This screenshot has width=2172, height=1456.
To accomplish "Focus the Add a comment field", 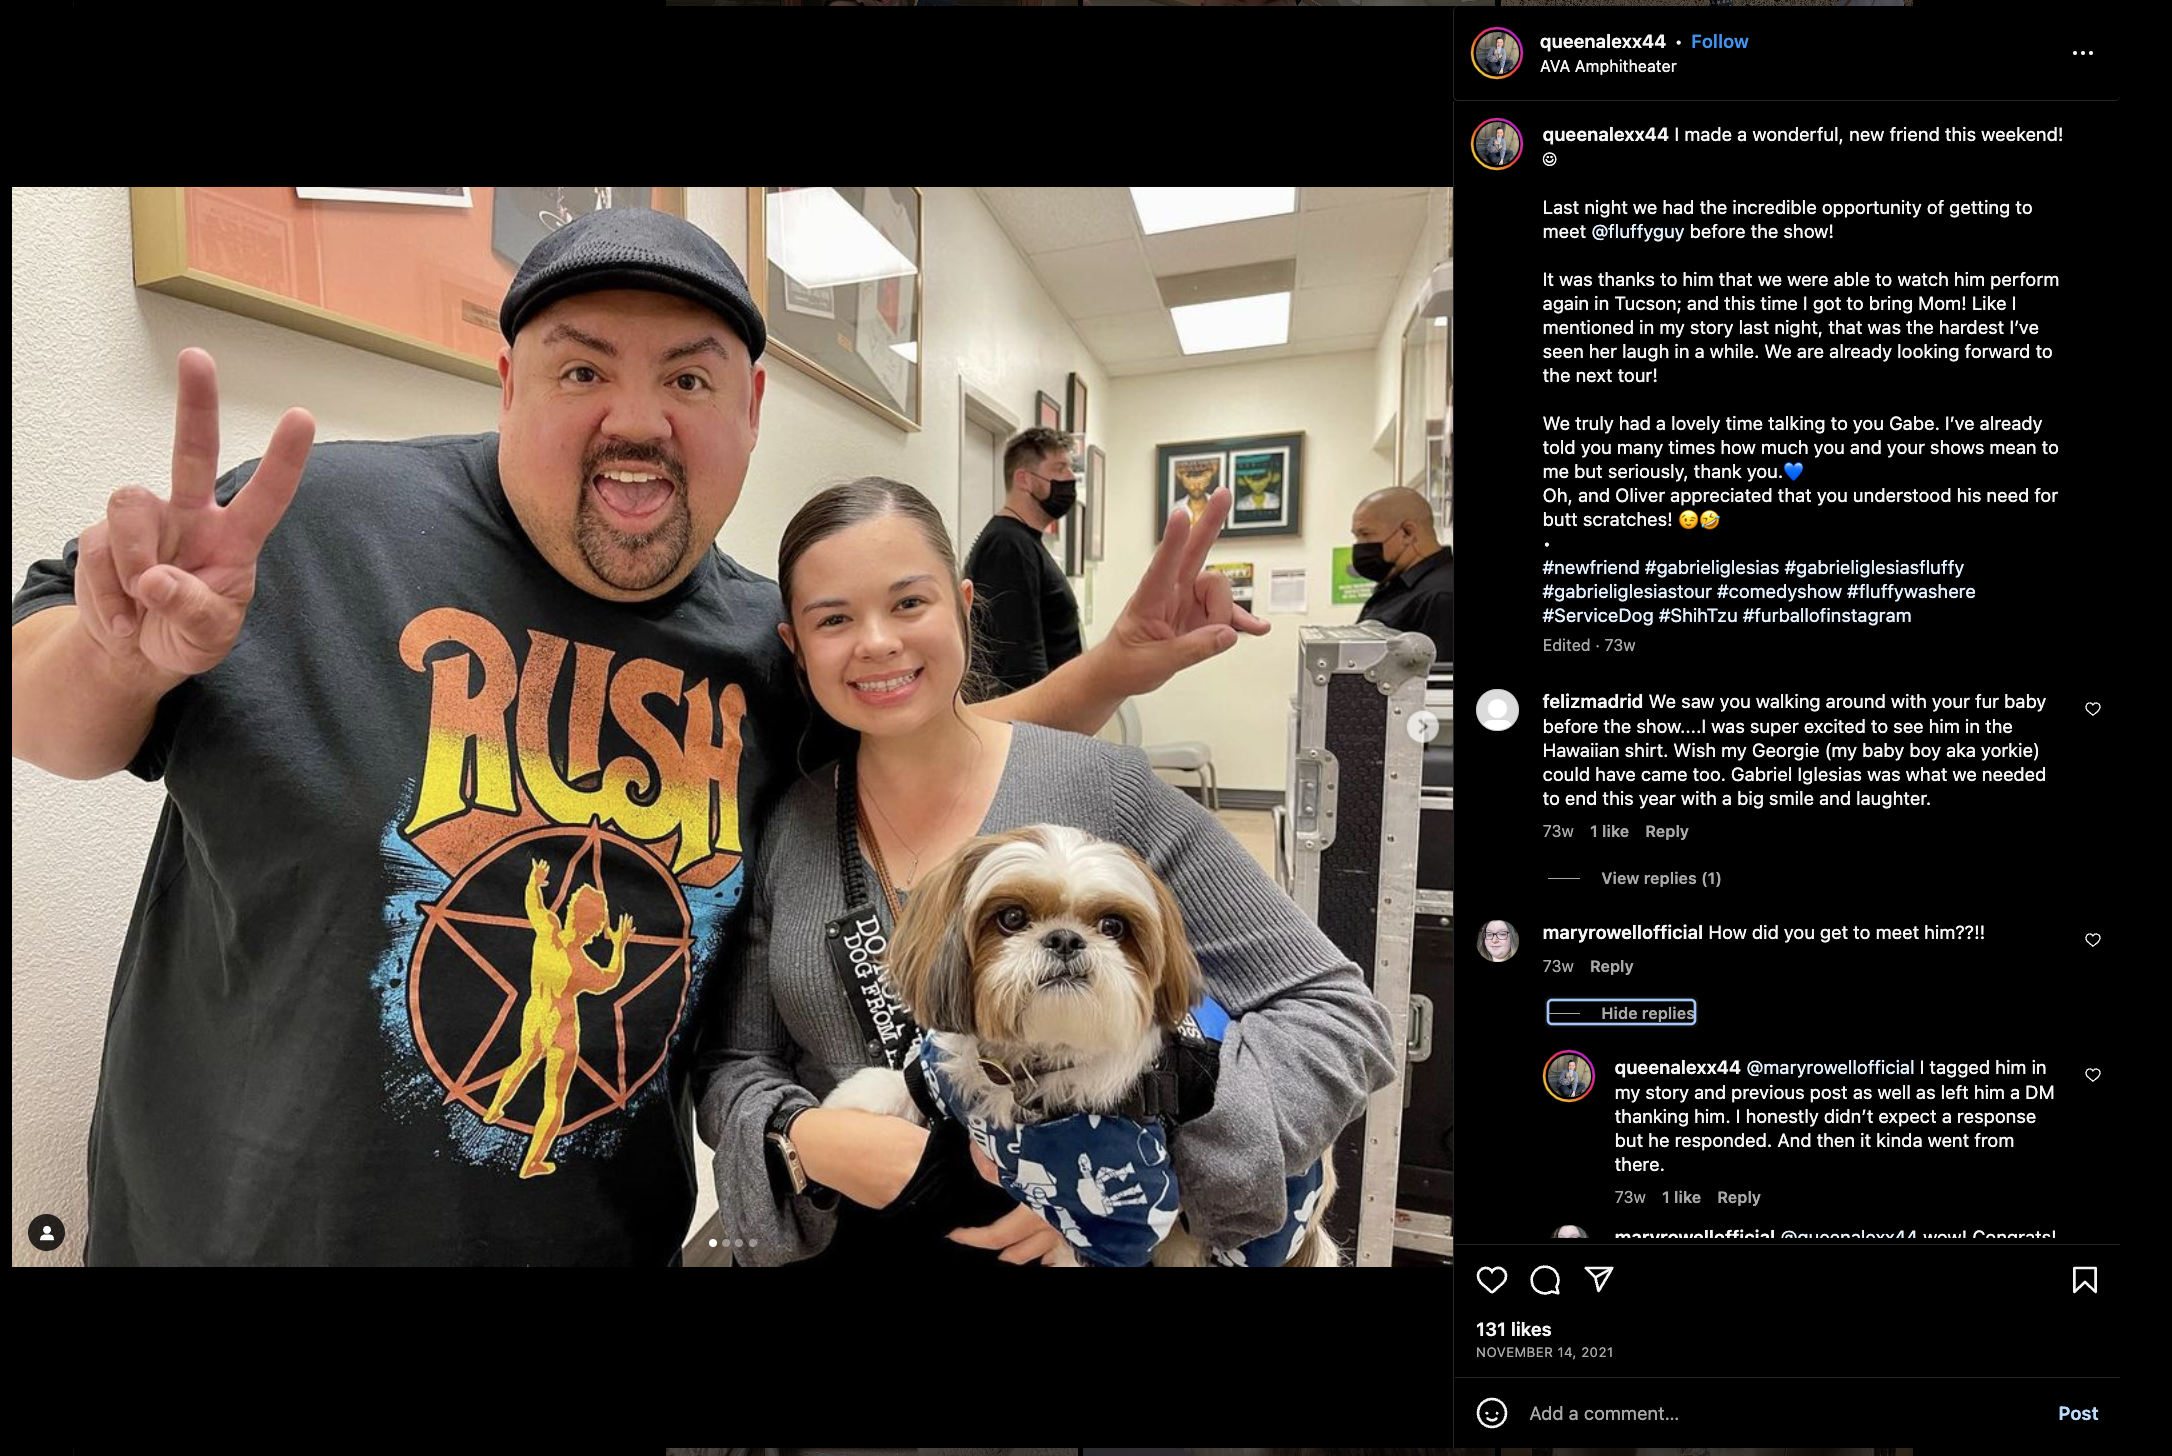I will tap(1780, 1413).
